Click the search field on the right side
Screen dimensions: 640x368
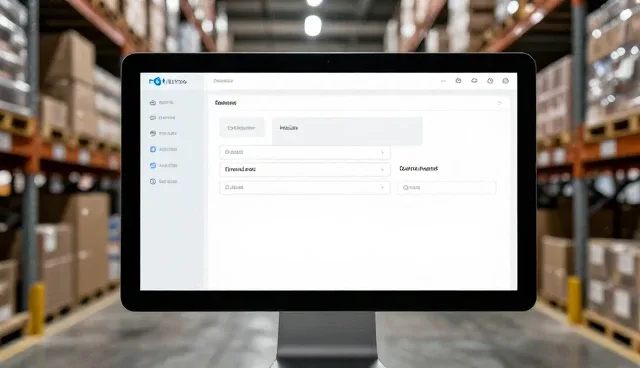pyautogui.click(x=447, y=188)
